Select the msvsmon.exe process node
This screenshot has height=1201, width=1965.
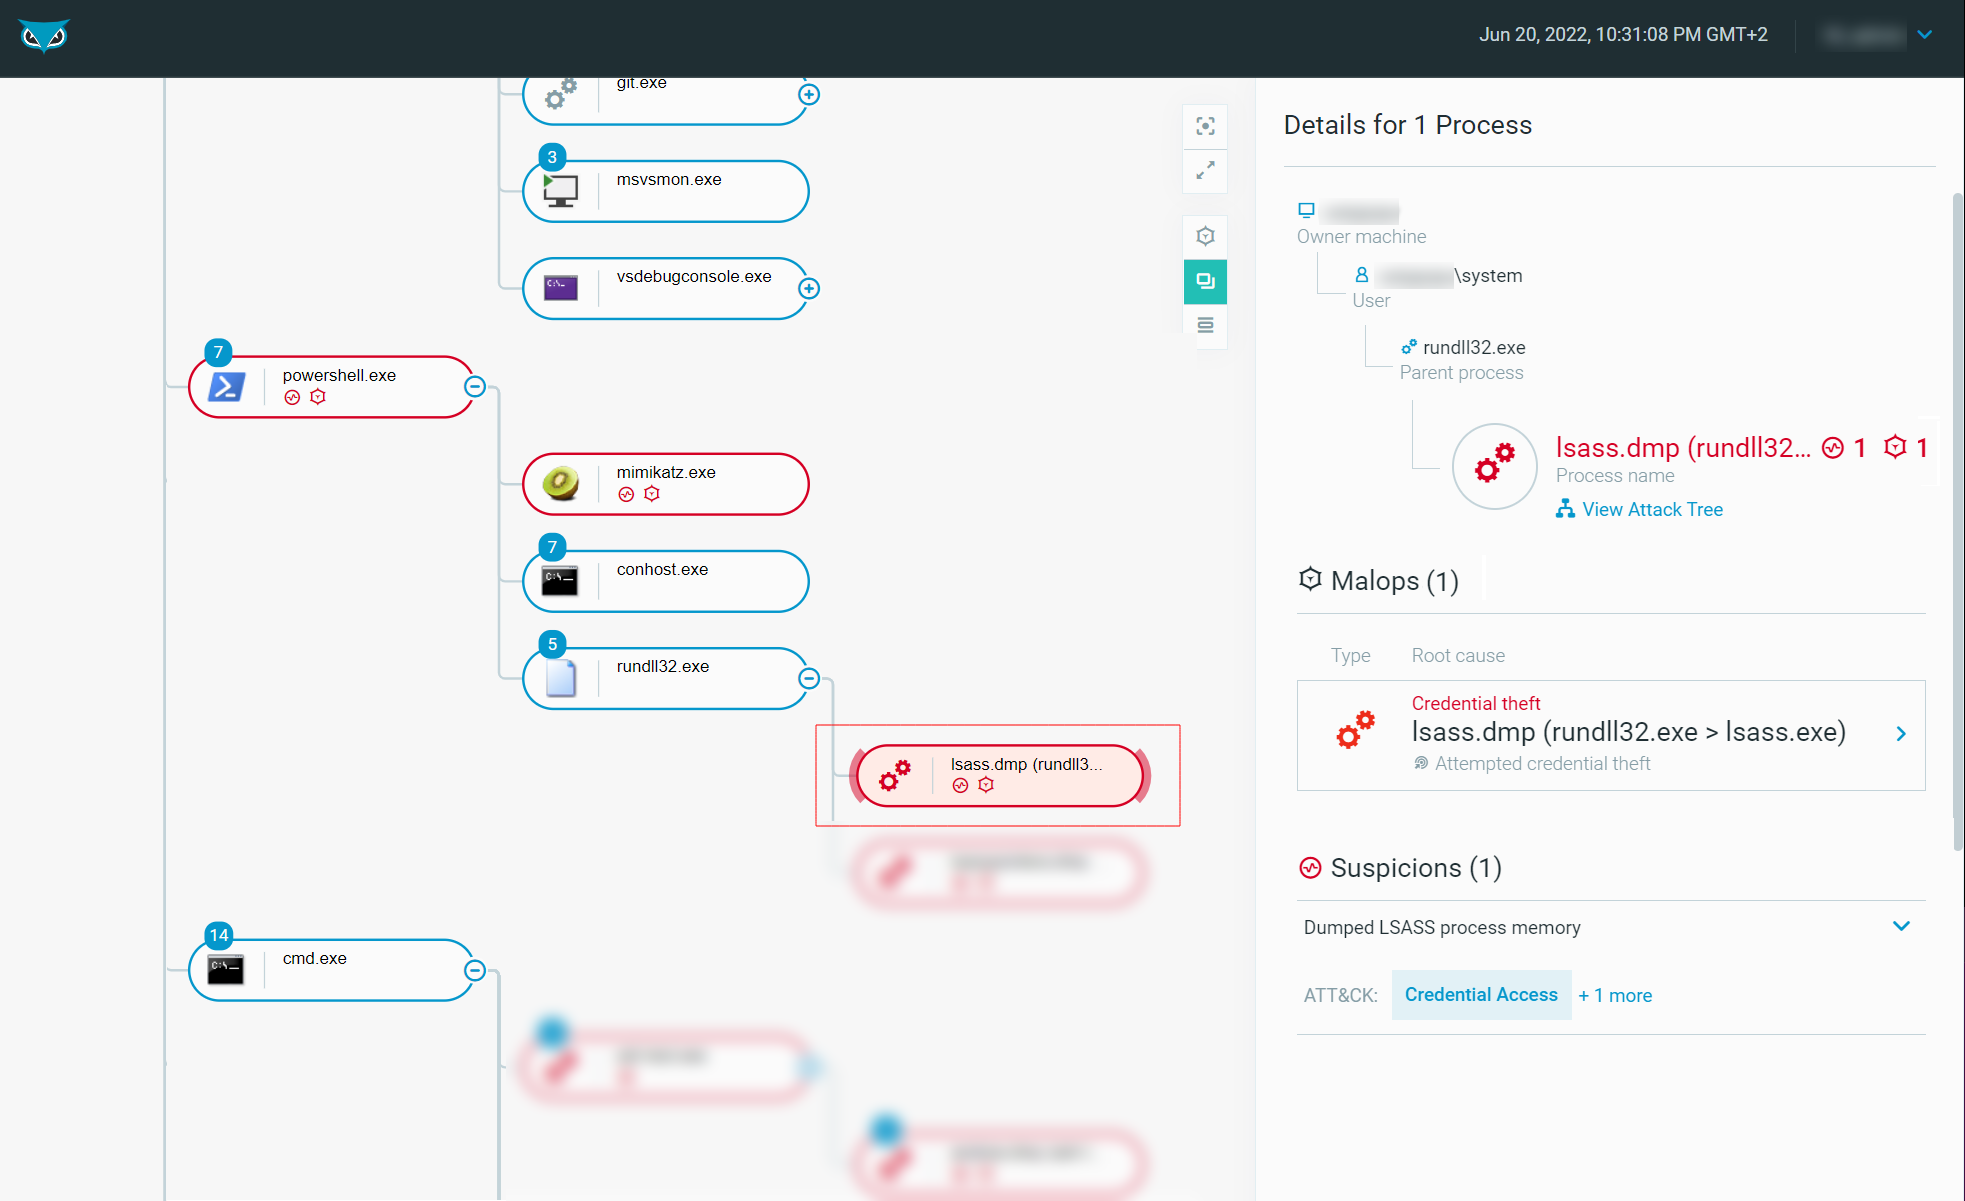tap(666, 191)
